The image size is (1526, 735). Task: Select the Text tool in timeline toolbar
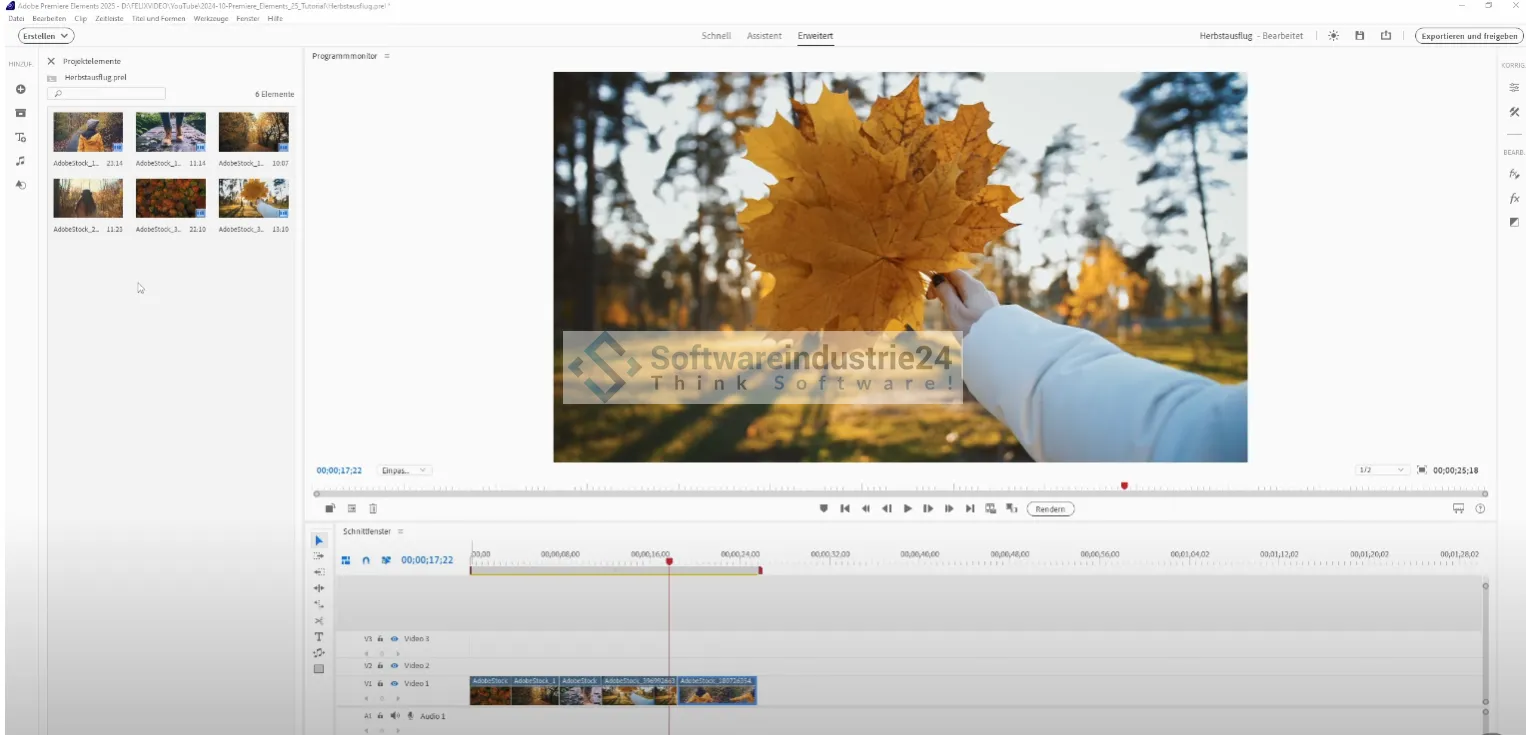[319, 637]
